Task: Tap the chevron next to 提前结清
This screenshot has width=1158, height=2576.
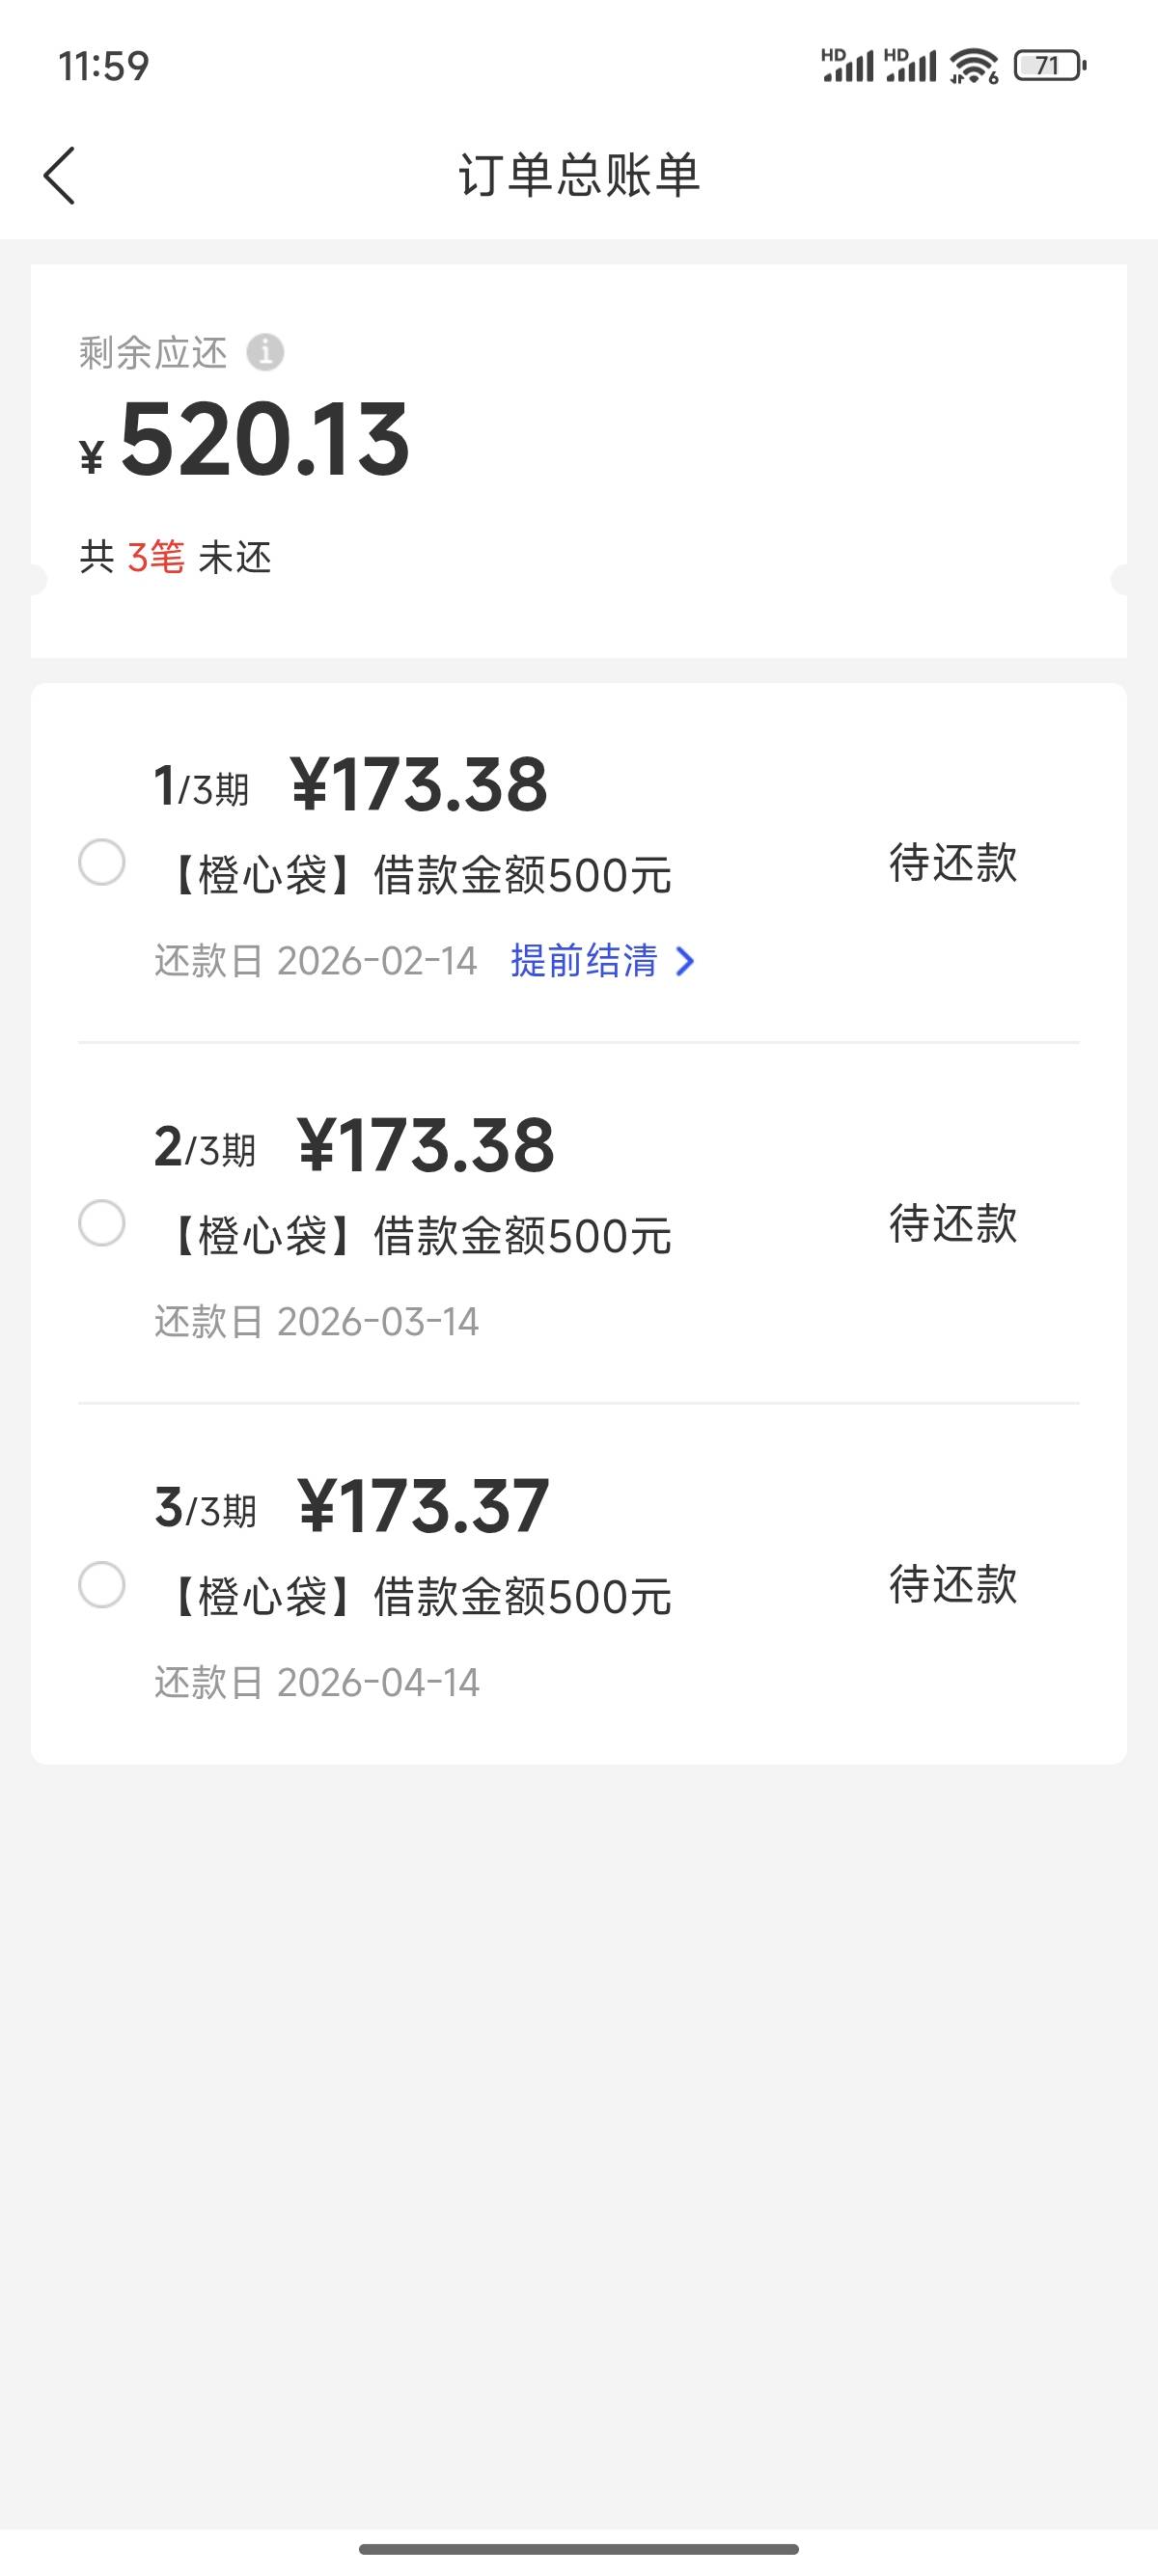Action: (686, 961)
